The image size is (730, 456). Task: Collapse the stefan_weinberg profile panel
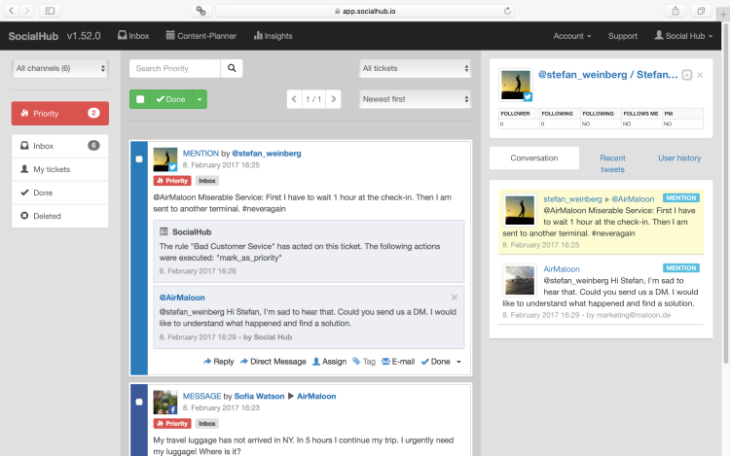[x=687, y=75]
